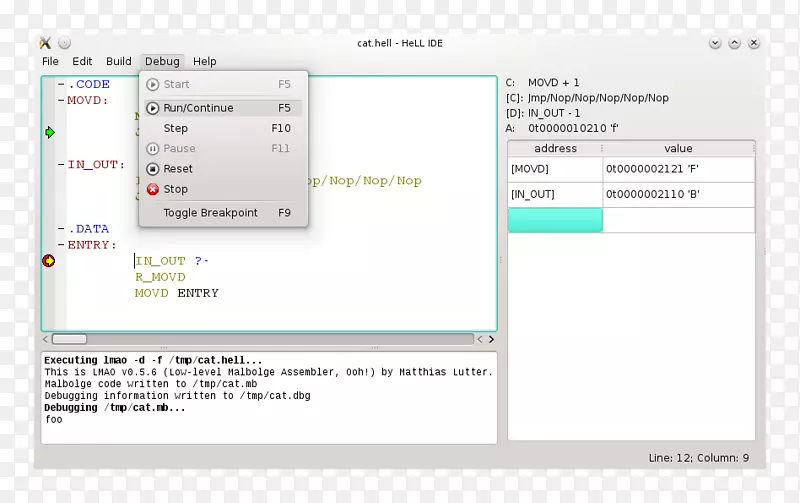Click the breakpoint marker beside IN_OUT line
This screenshot has height=503, width=800.
click(48, 261)
